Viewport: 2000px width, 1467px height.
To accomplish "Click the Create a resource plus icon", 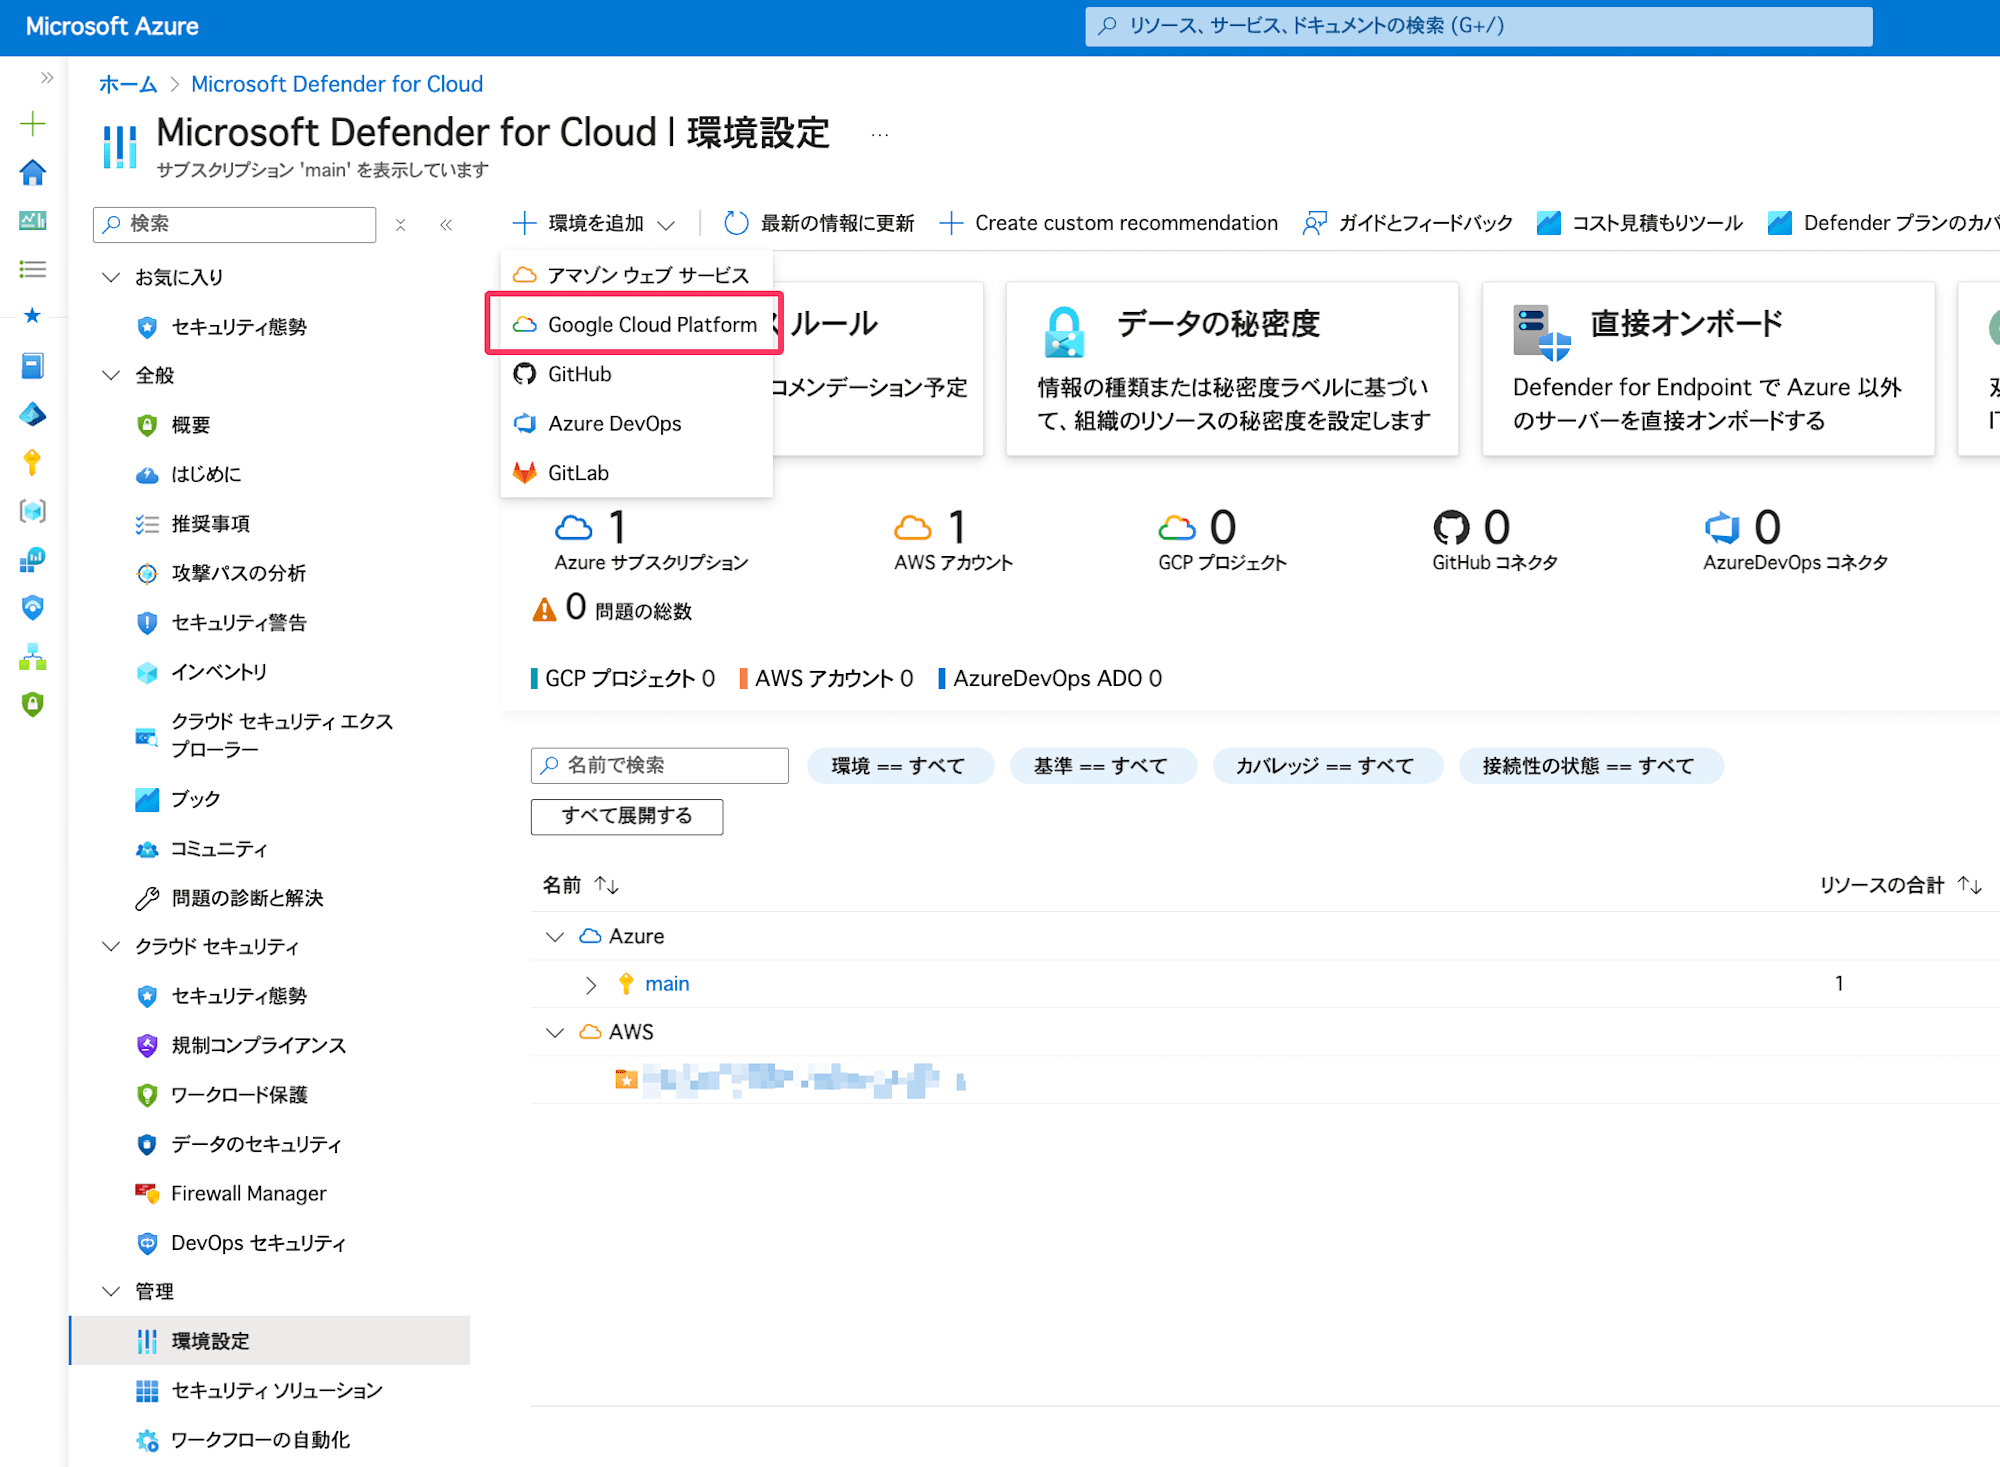I will 33,124.
